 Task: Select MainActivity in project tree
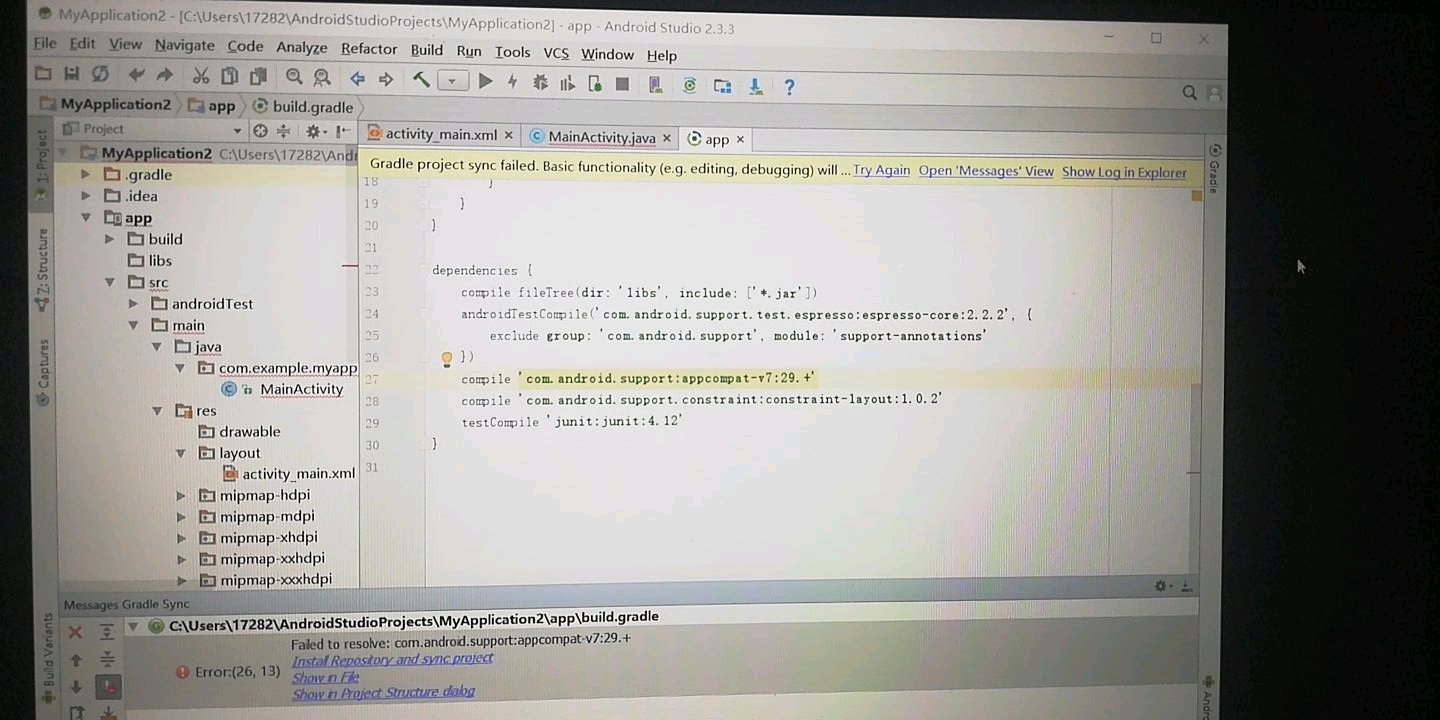(x=301, y=389)
